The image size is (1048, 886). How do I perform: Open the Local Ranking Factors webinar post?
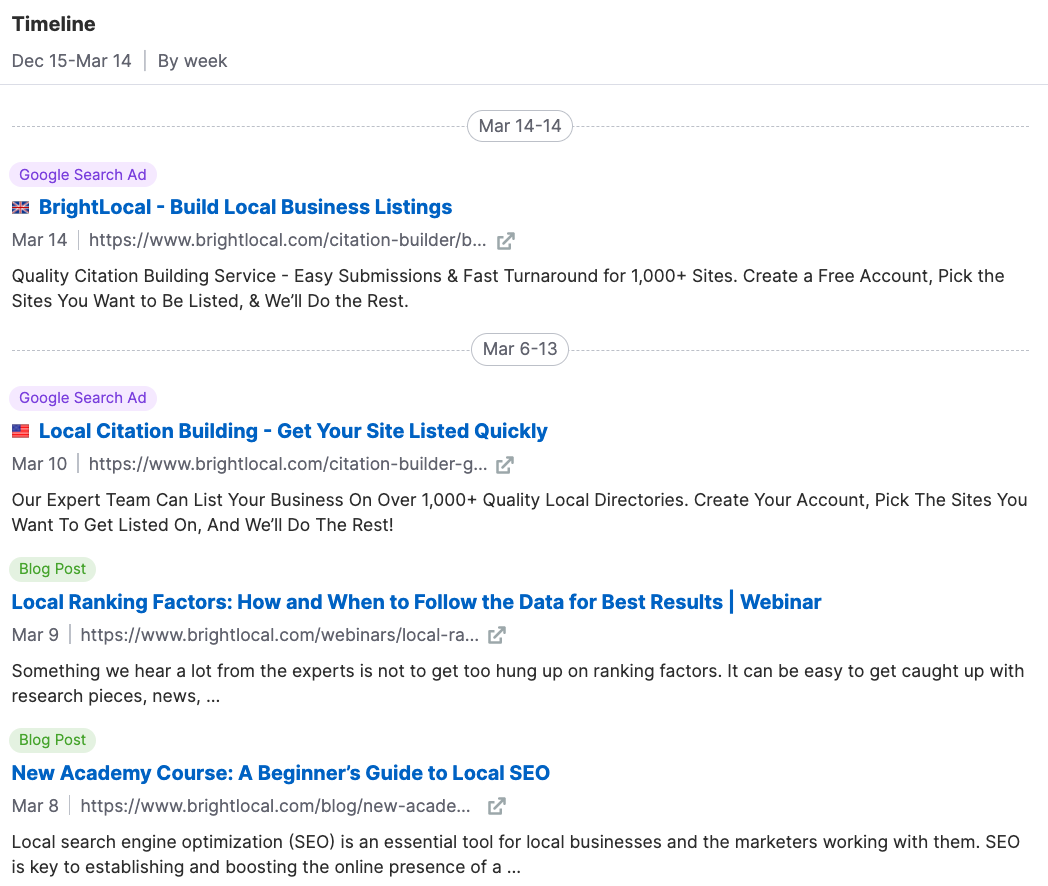click(x=416, y=602)
